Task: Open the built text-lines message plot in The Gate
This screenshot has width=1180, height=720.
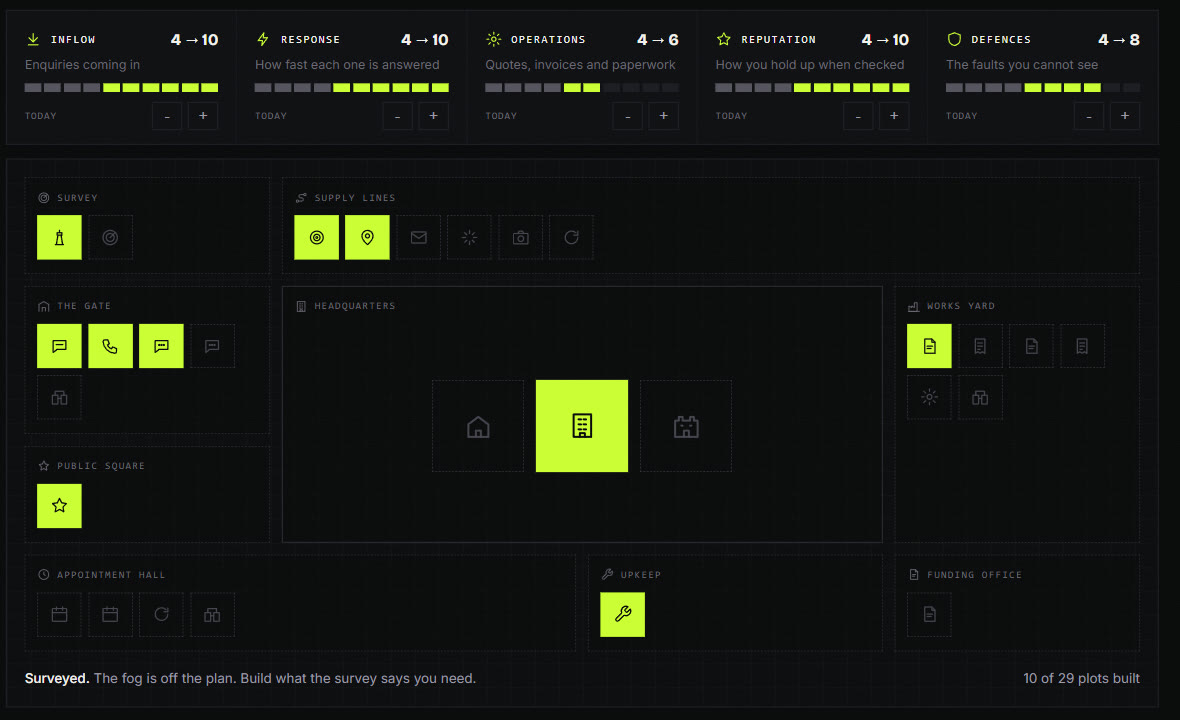Action: (x=59, y=346)
